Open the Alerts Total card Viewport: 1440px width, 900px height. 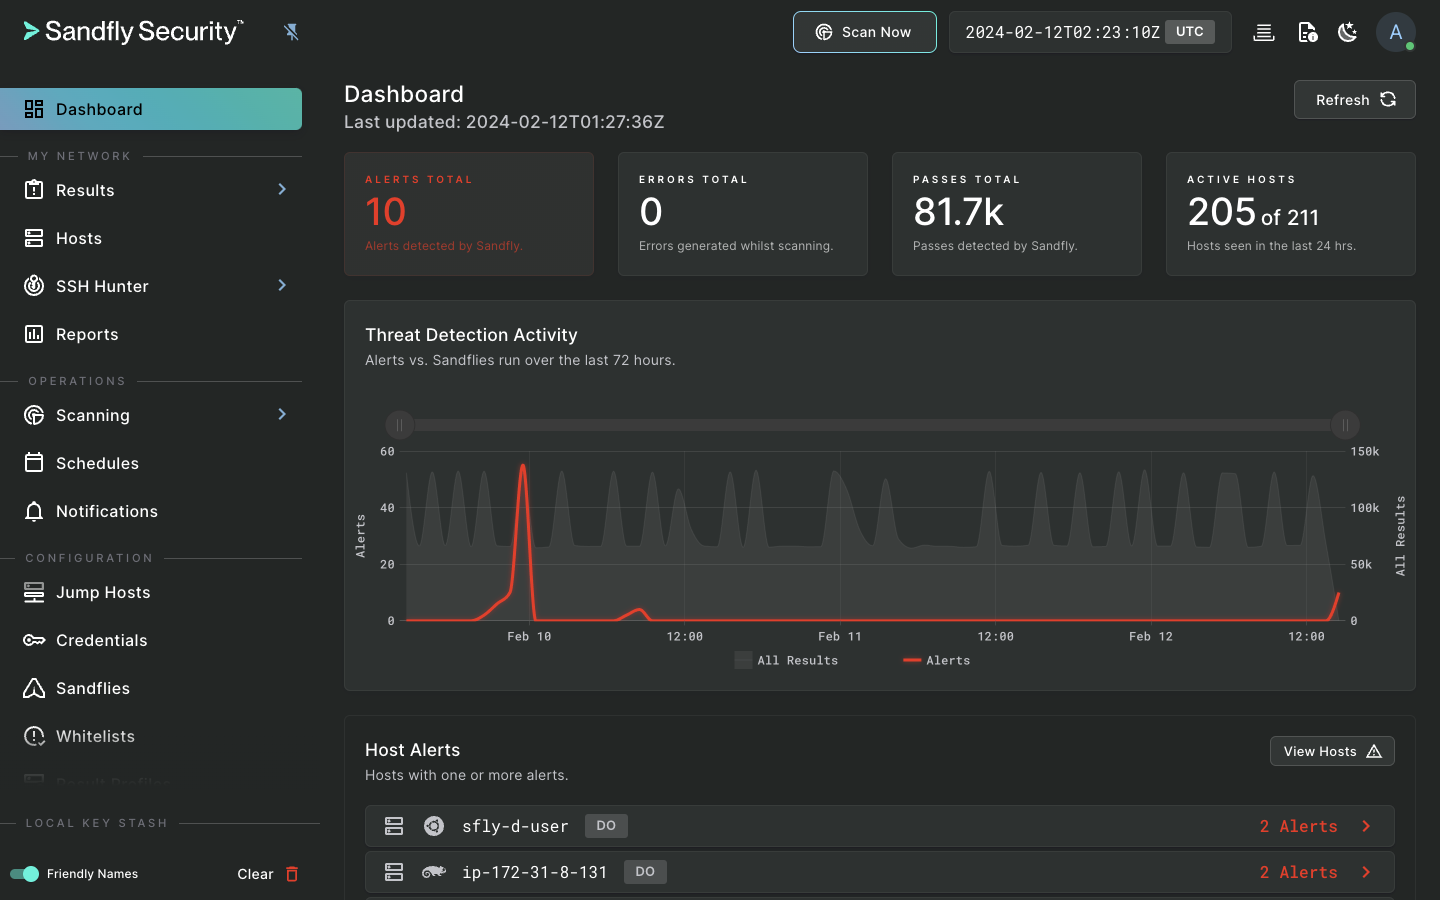click(469, 214)
